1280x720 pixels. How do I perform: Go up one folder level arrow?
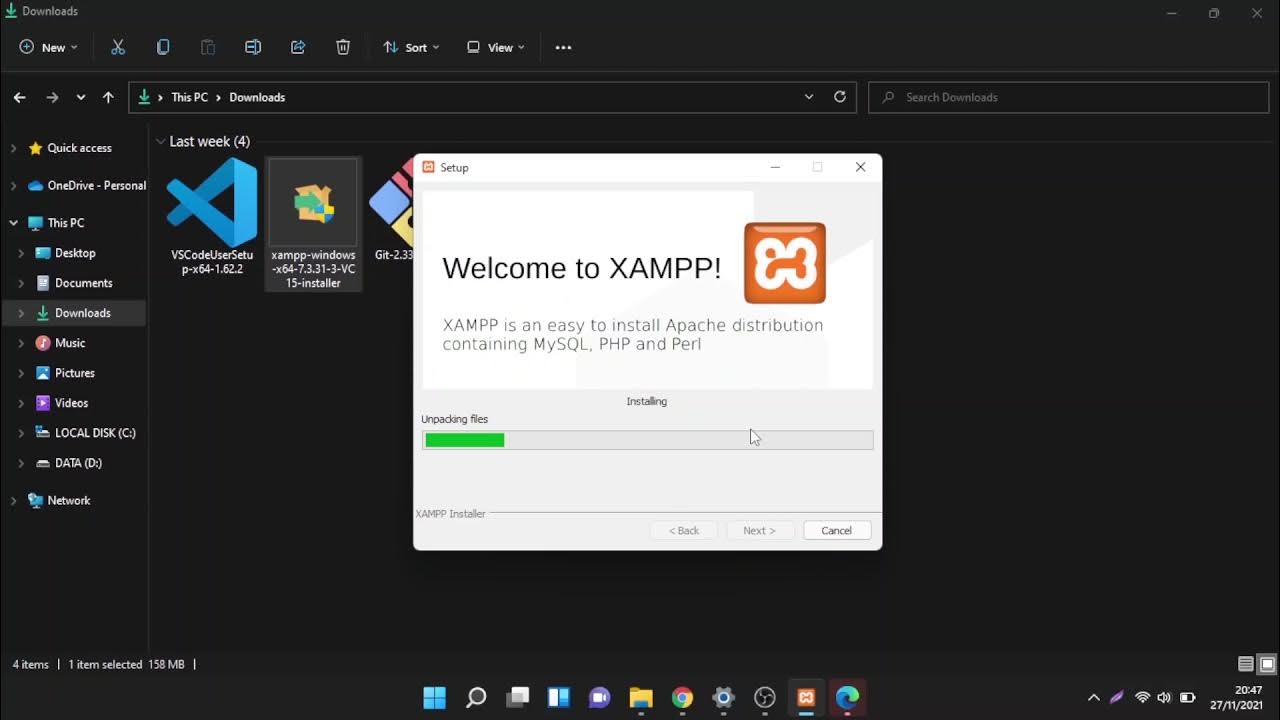click(x=108, y=97)
